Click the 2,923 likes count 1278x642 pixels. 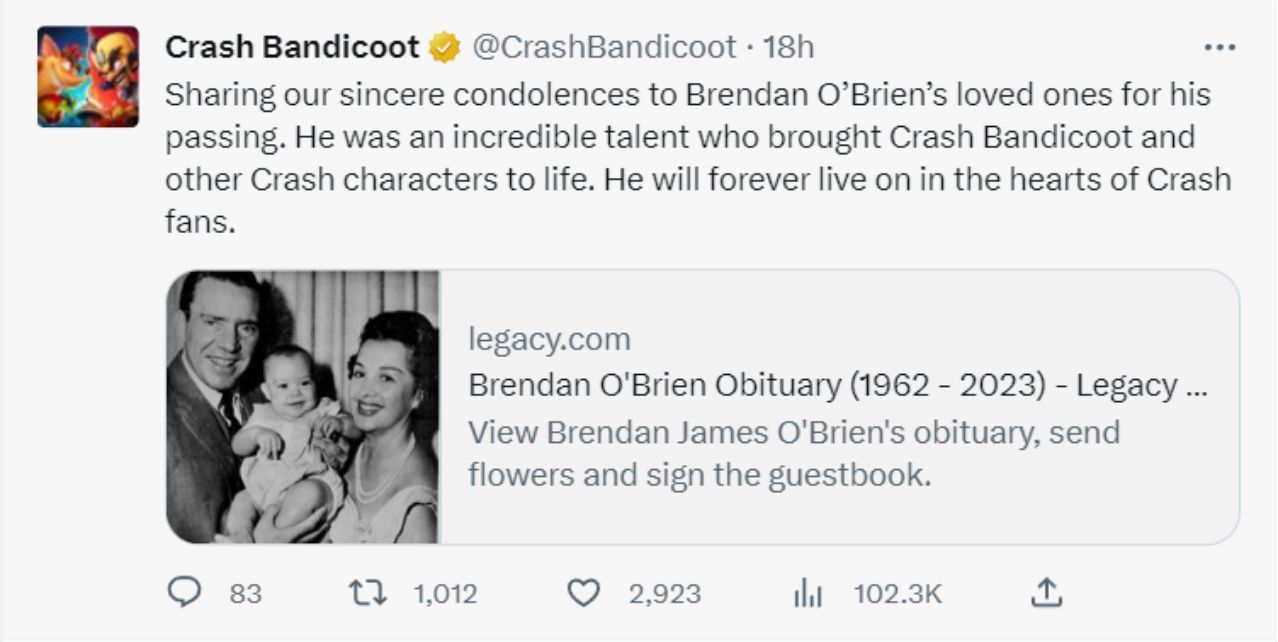click(665, 594)
